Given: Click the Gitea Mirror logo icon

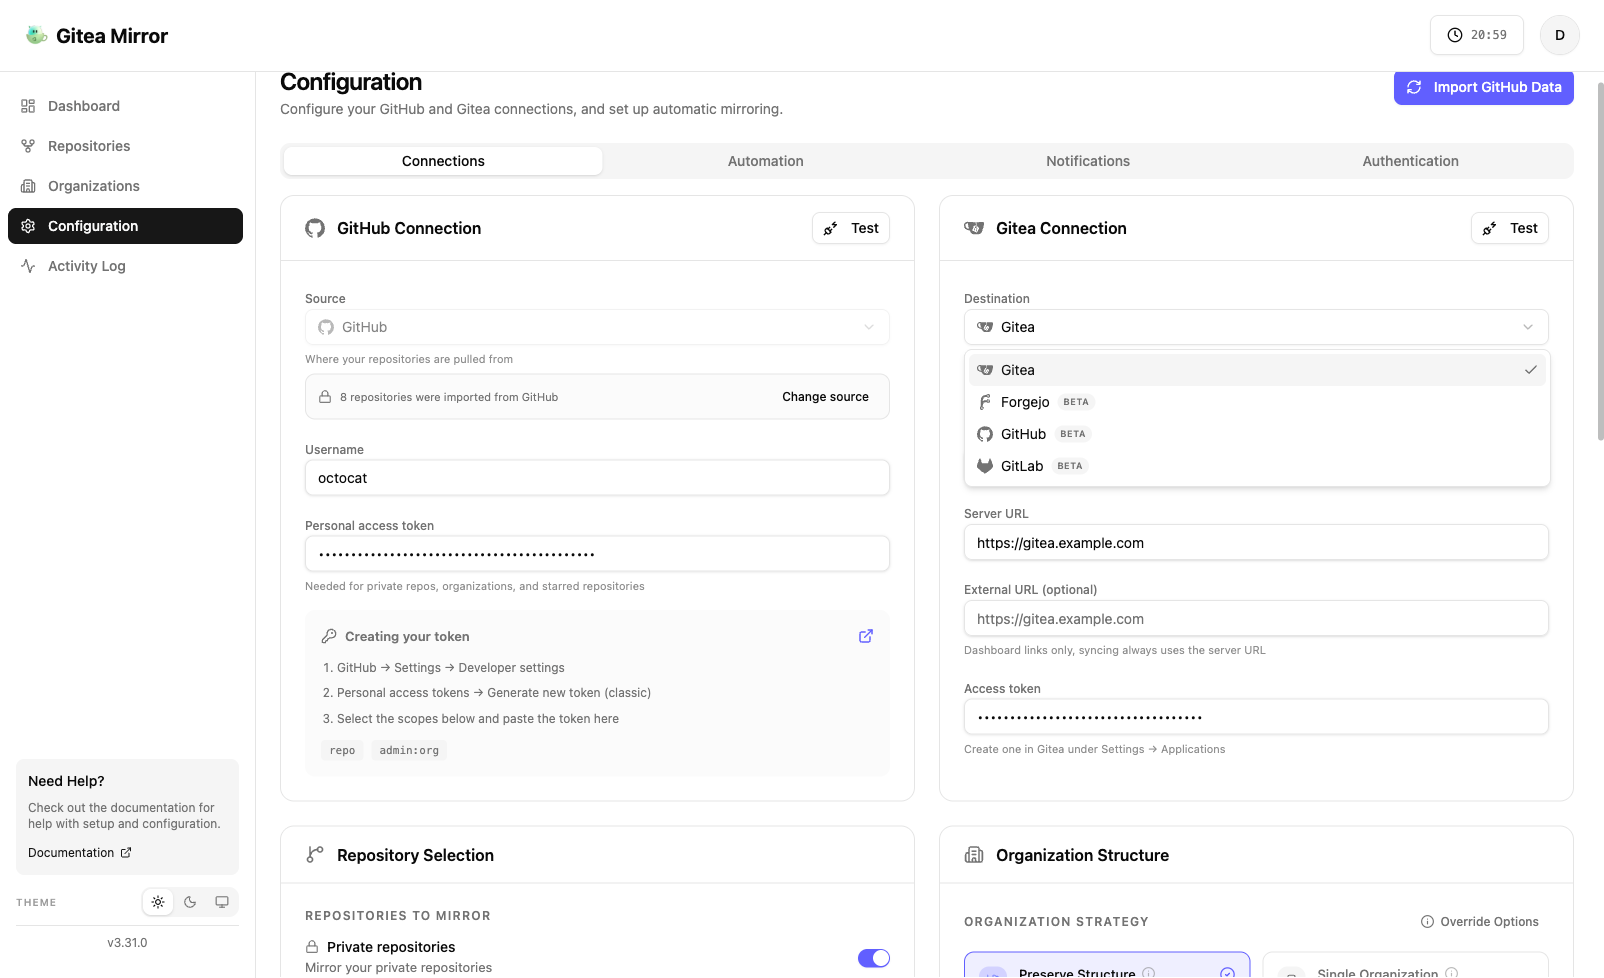Looking at the screenshot, I should coord(36,36).
